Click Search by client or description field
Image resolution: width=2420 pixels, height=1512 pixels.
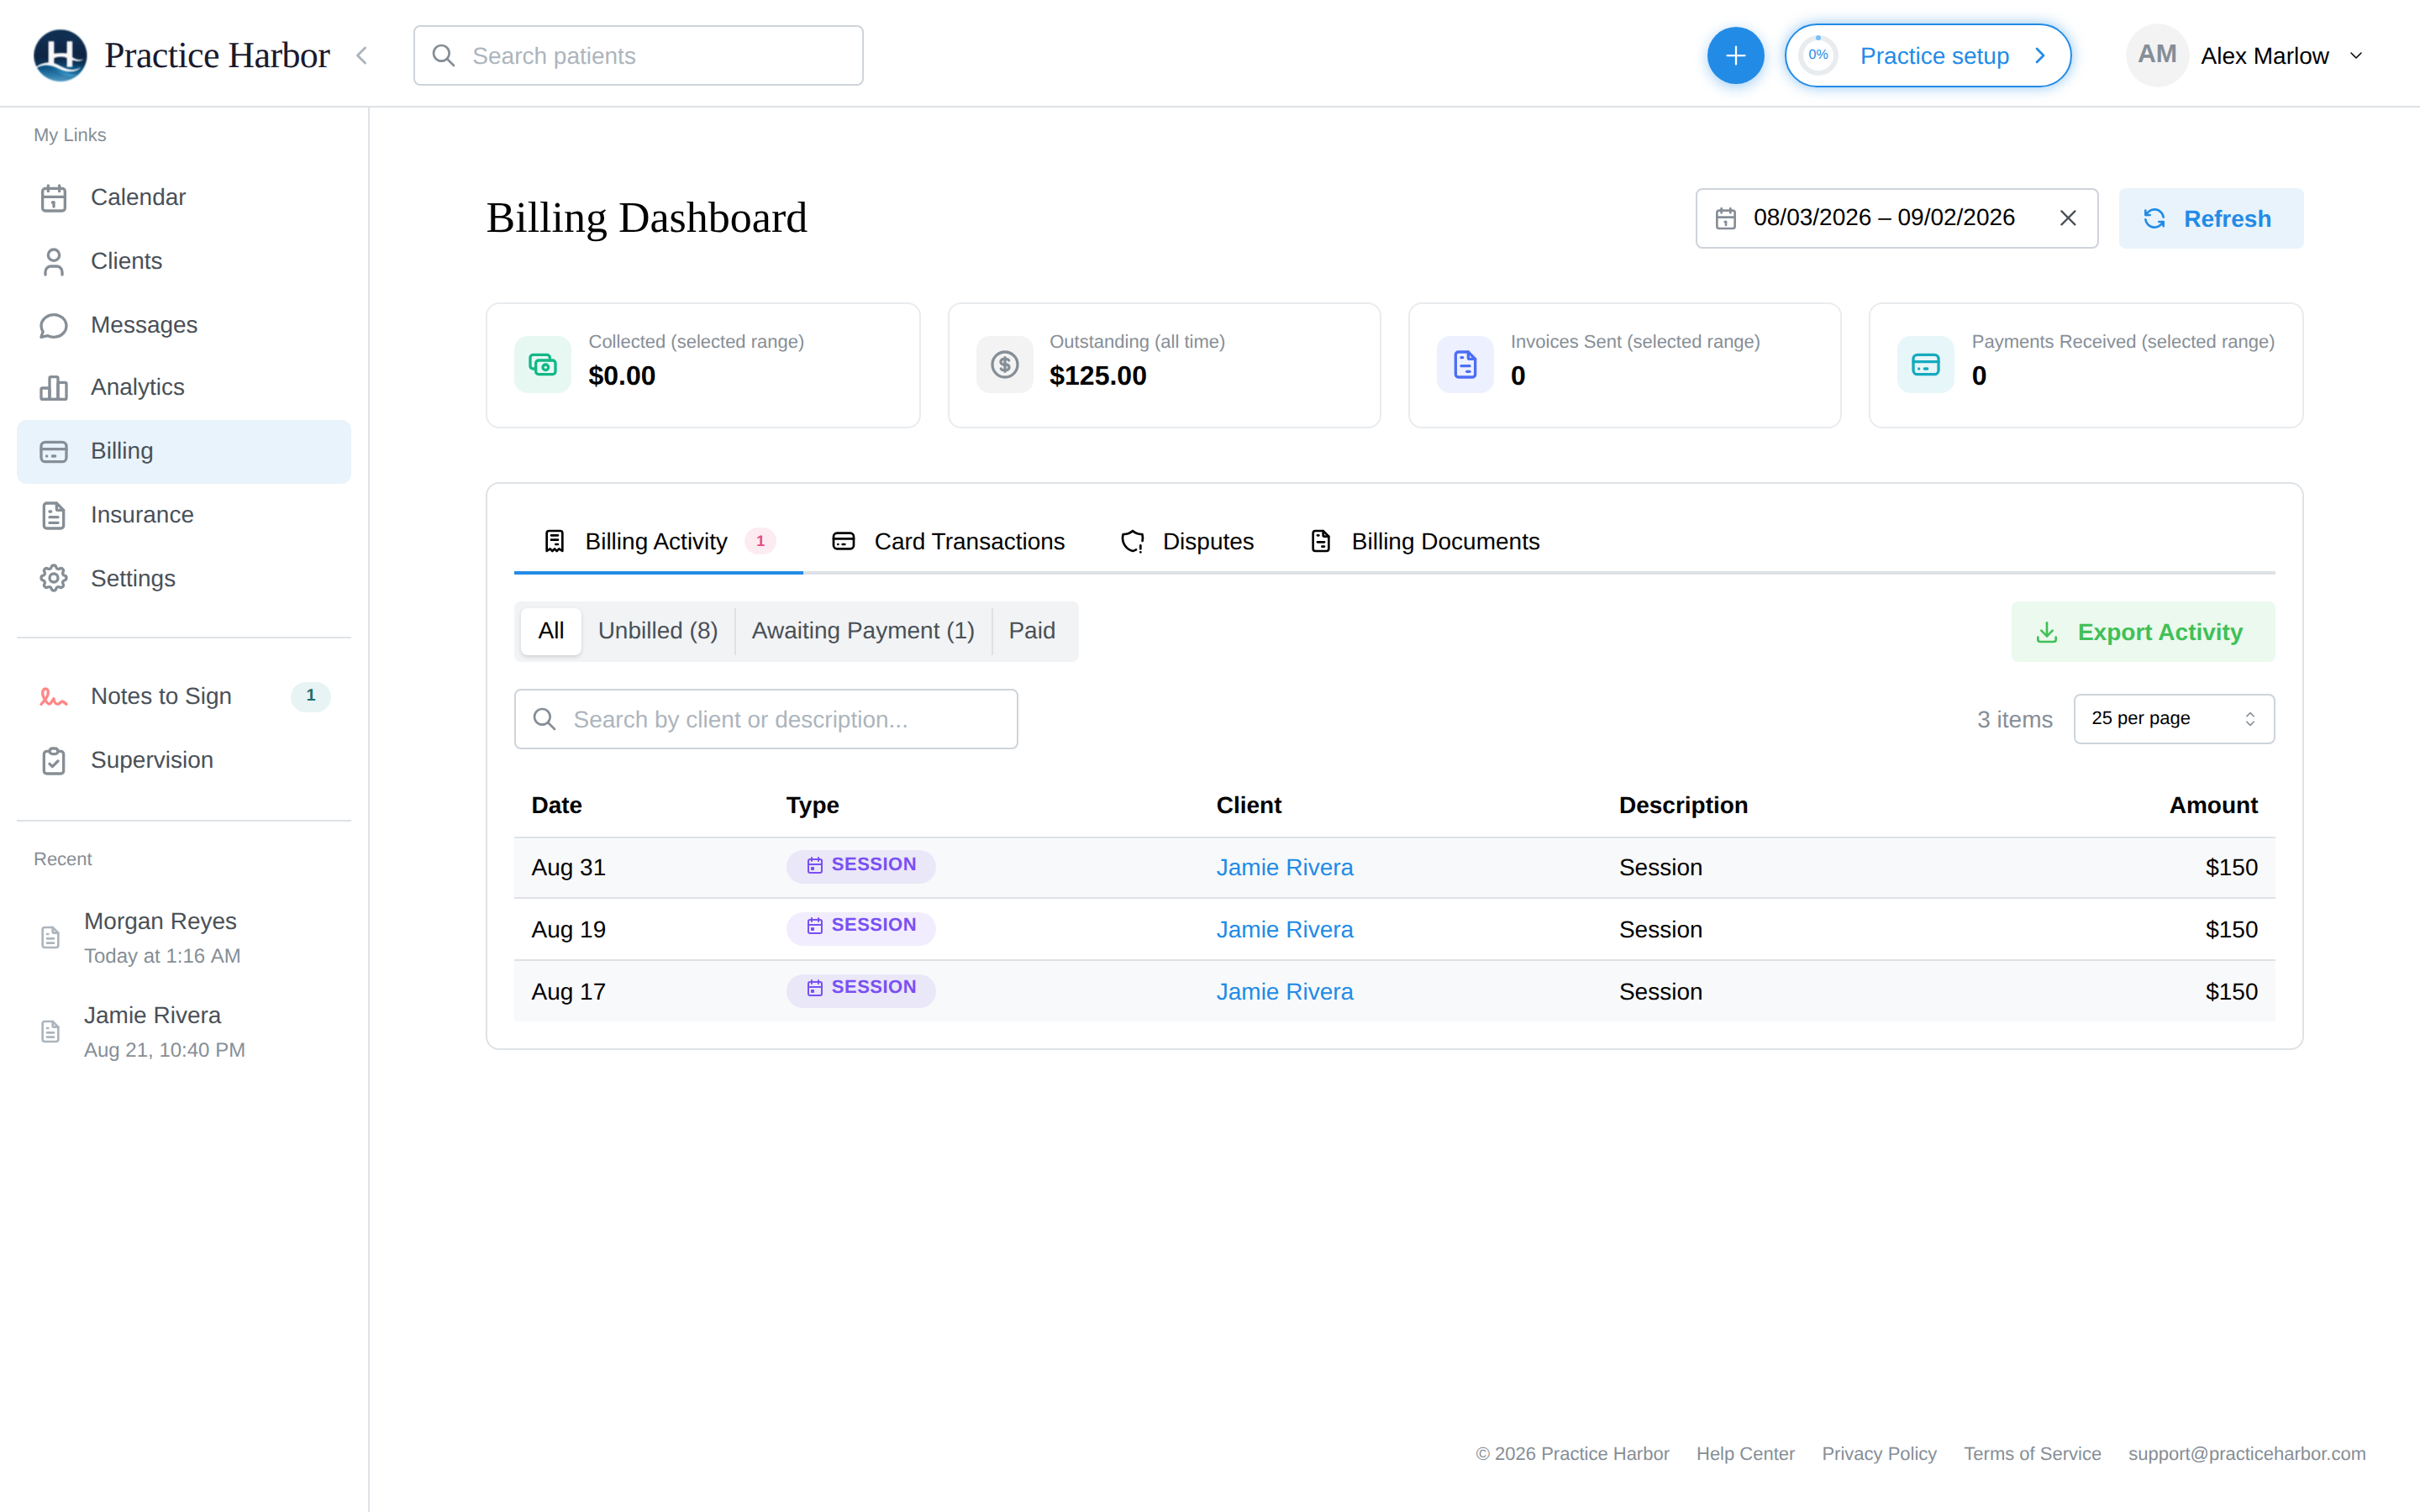[x=766, y=719]
